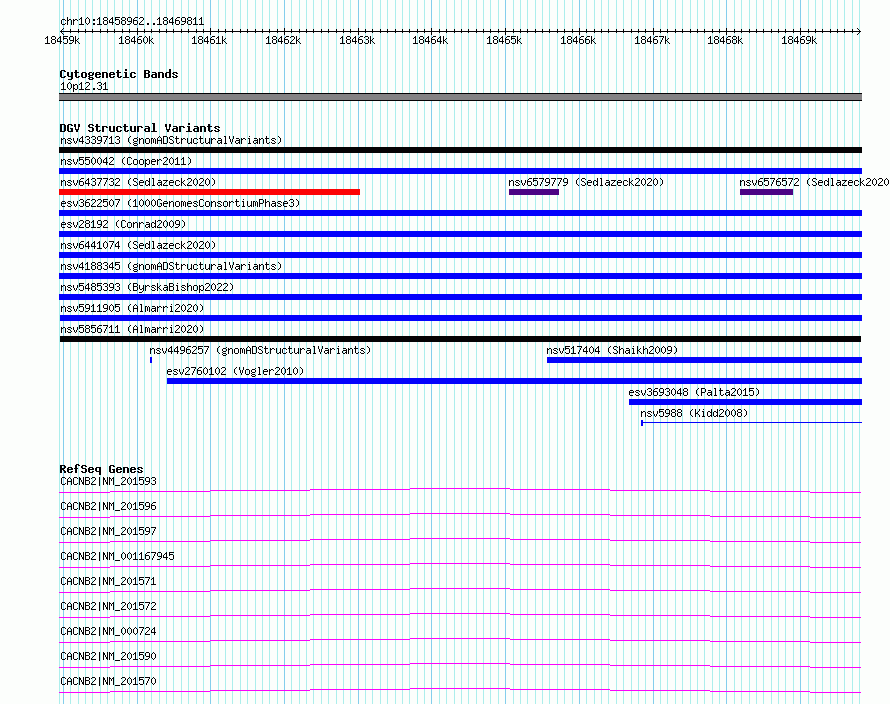The width and height of the screenshot is (890, 704).
Task: Open CACNB2|NM_201571 transcript label
Action: click(x=108, y=581)
